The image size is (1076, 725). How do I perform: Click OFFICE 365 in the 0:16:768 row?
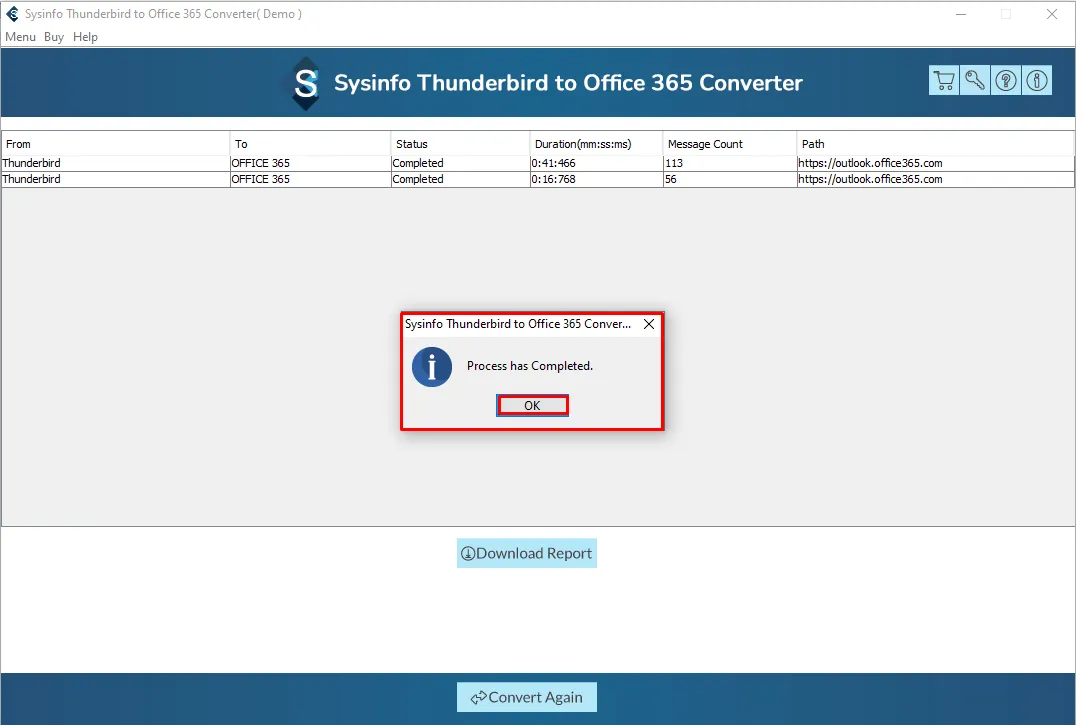pyautogui.click(x=310, y=179)
